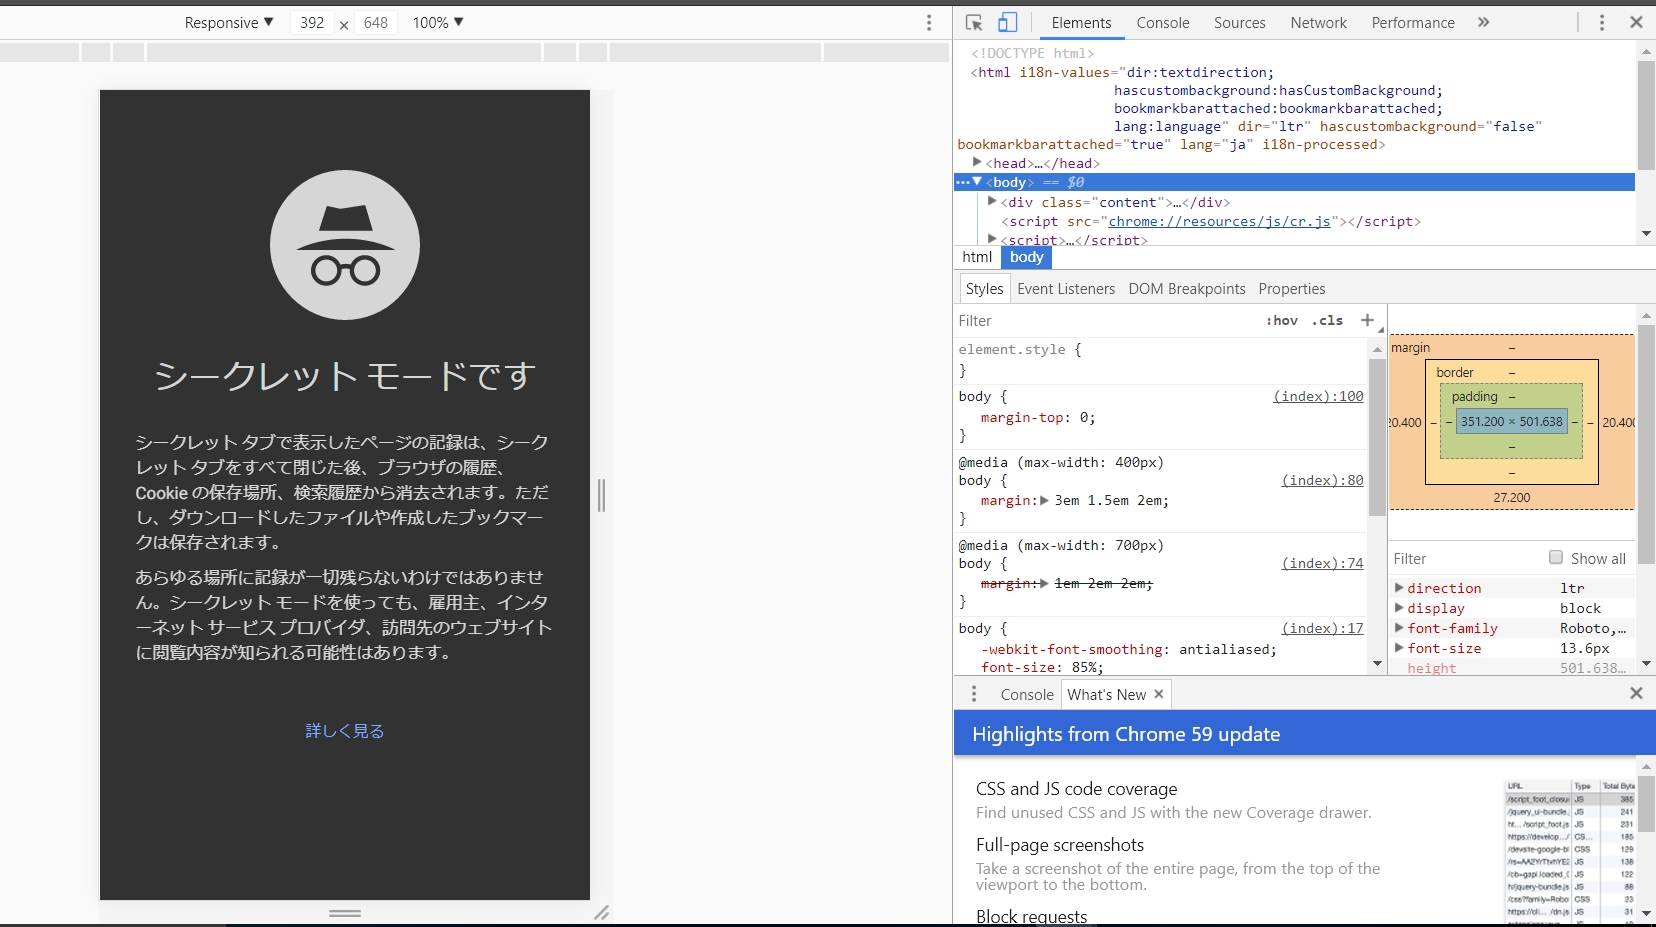This screenshot has height=927, width=1656.
Task: Click the right-edge viewport resize handle
Action: pos(601,495)
